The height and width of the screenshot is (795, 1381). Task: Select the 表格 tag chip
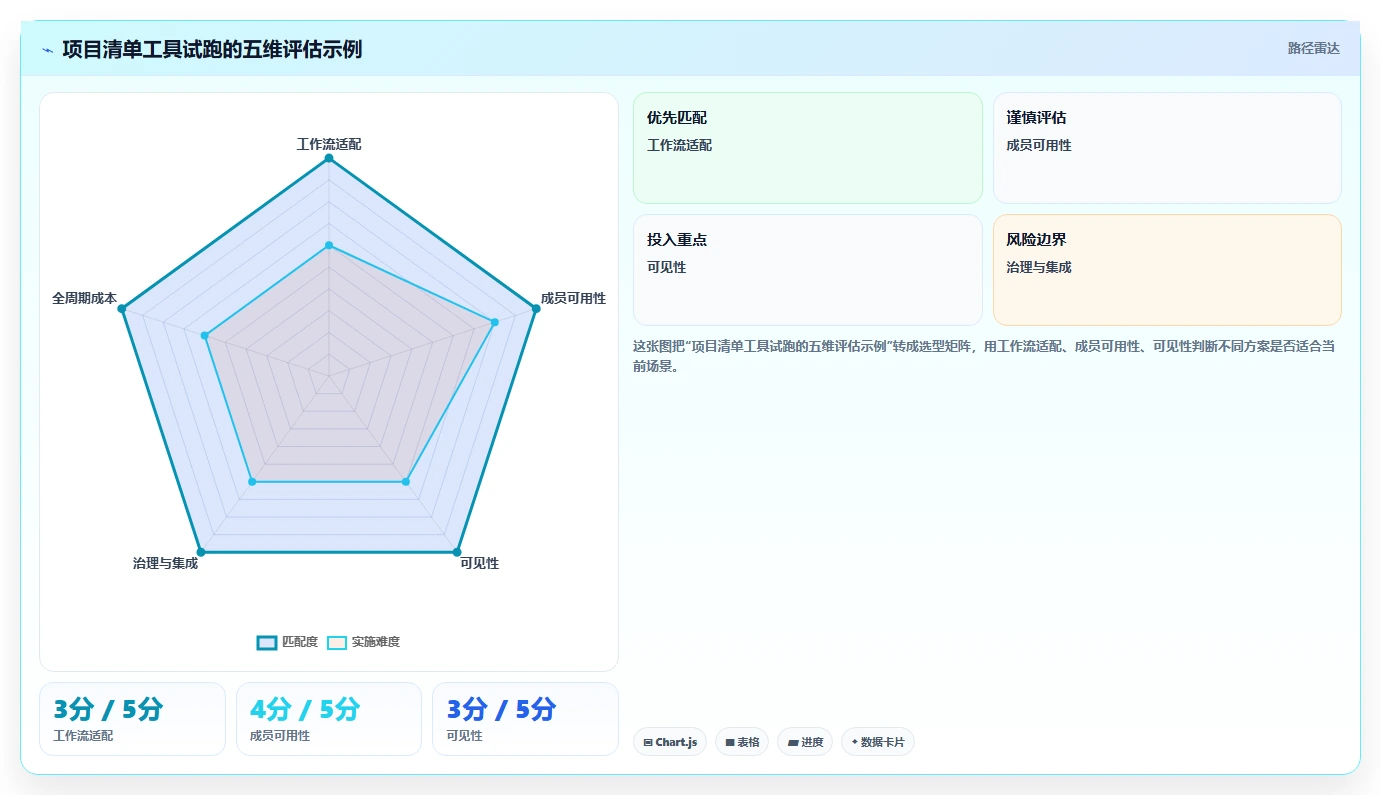point(742,742)
